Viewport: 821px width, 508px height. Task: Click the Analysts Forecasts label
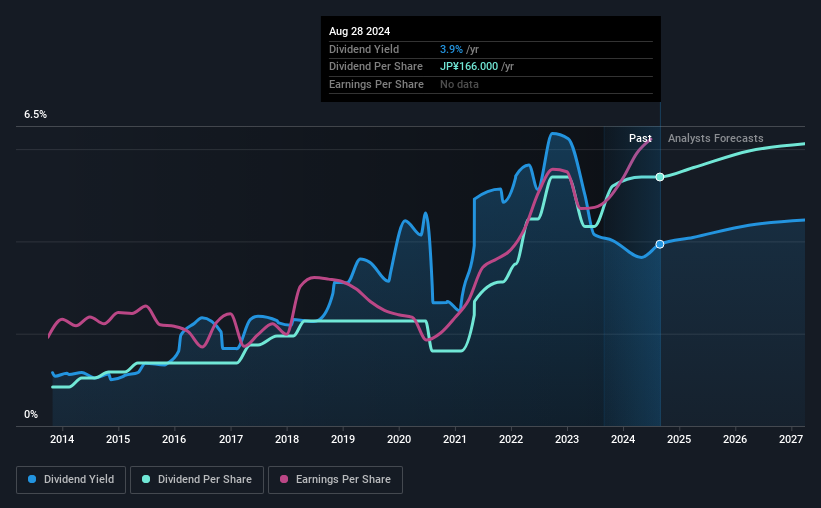[716, 138]
